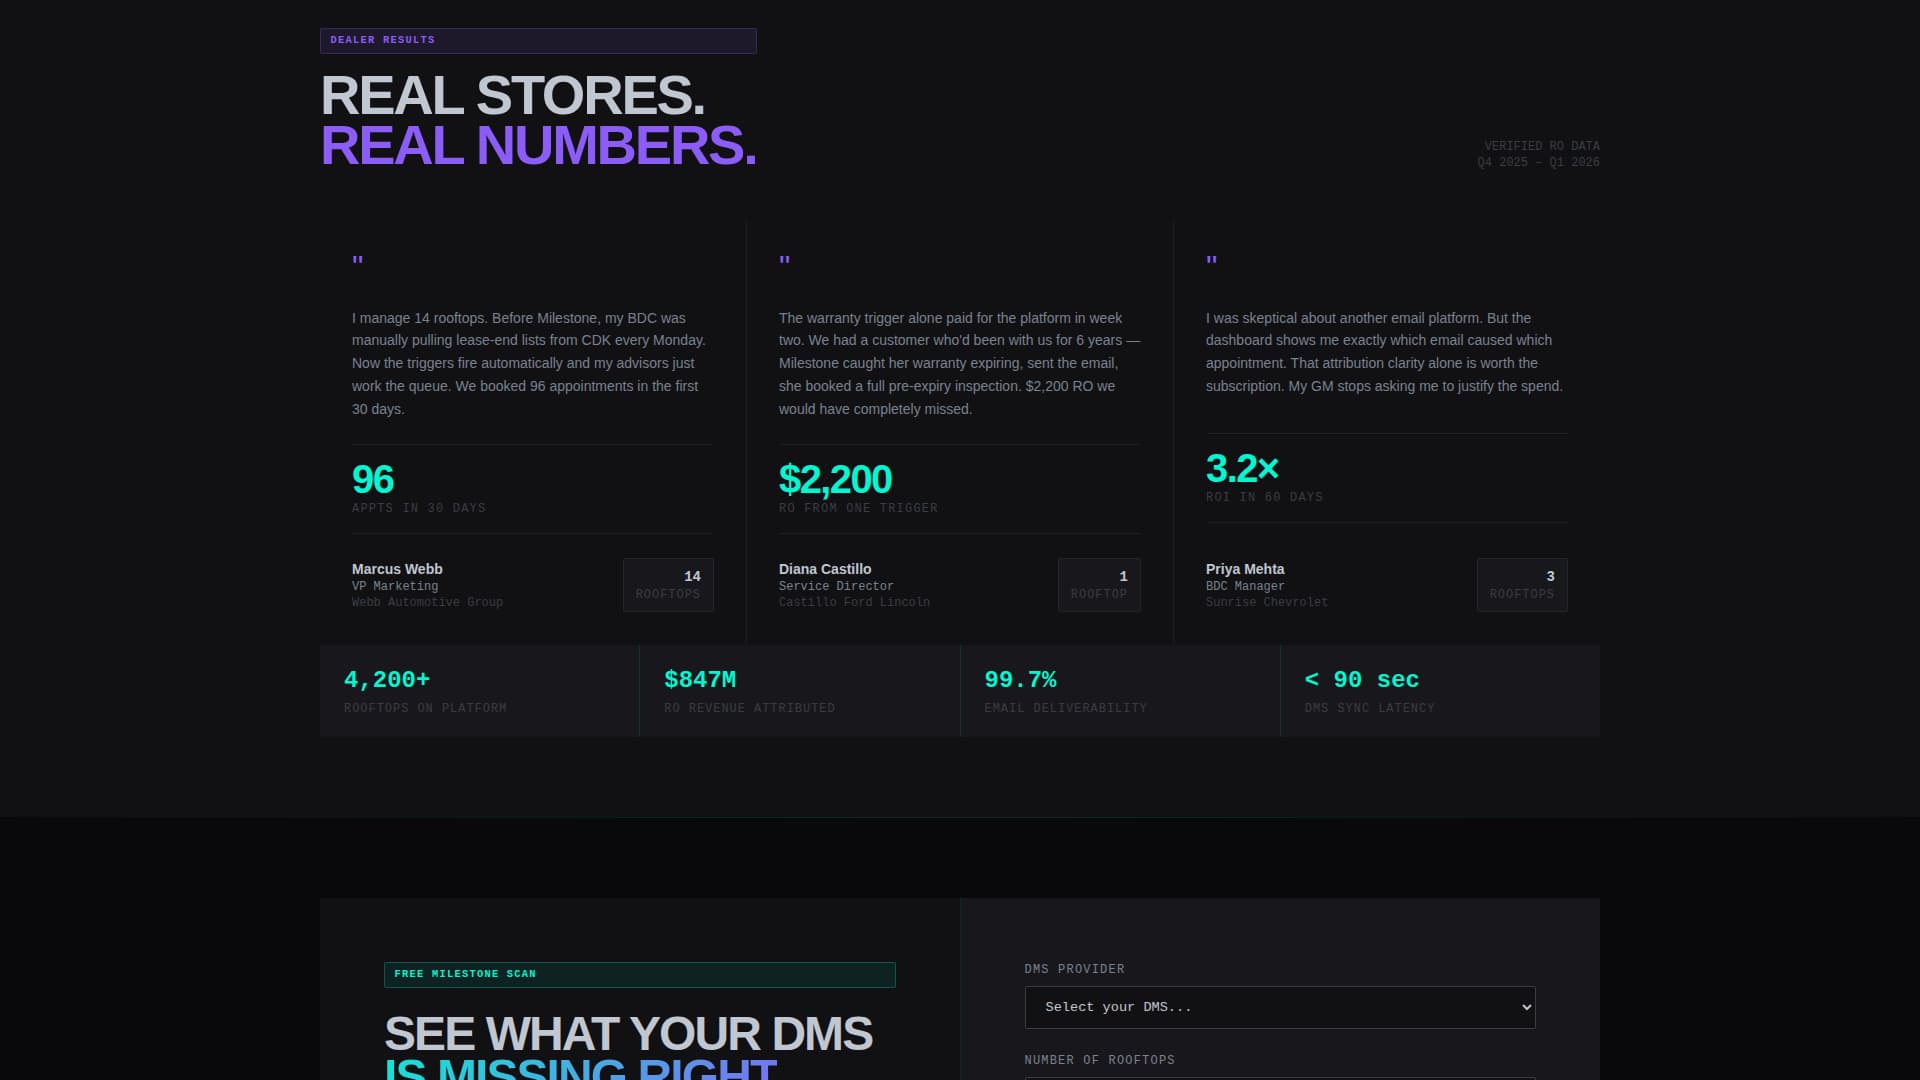This screenshot has height=1080, width=1920.
Task: Click the green 3.2× stat
Action: pyautogui.click(x=1242, y=469)
